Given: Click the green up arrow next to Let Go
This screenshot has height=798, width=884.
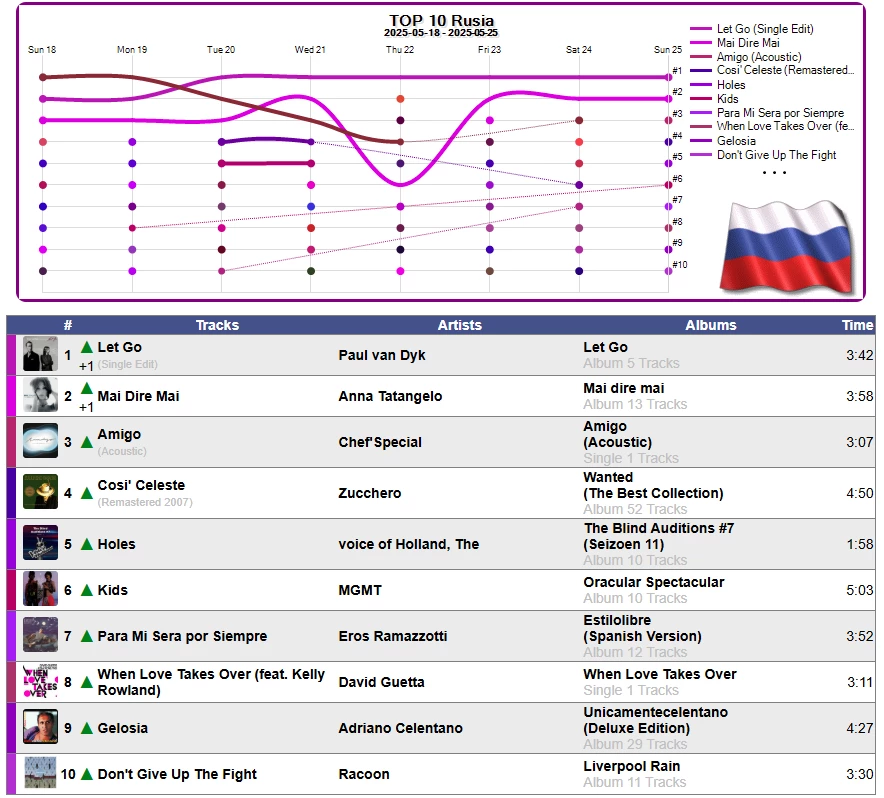Looking at the screenshot, I should click(87, 347).
